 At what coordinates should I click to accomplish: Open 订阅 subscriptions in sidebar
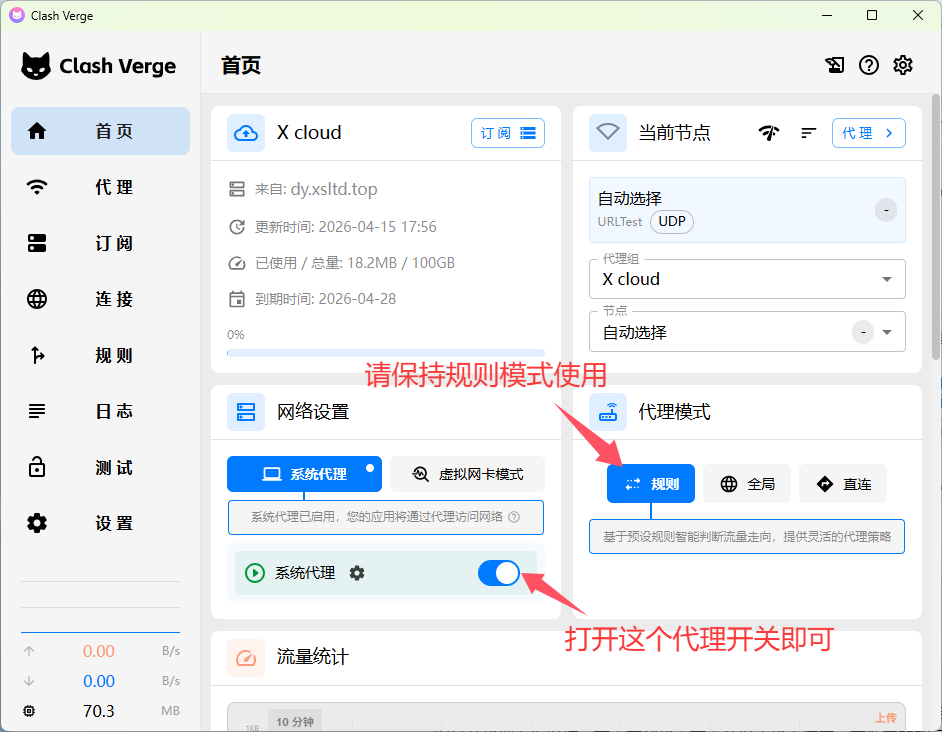pyautogui.click(x=100, y=243)
